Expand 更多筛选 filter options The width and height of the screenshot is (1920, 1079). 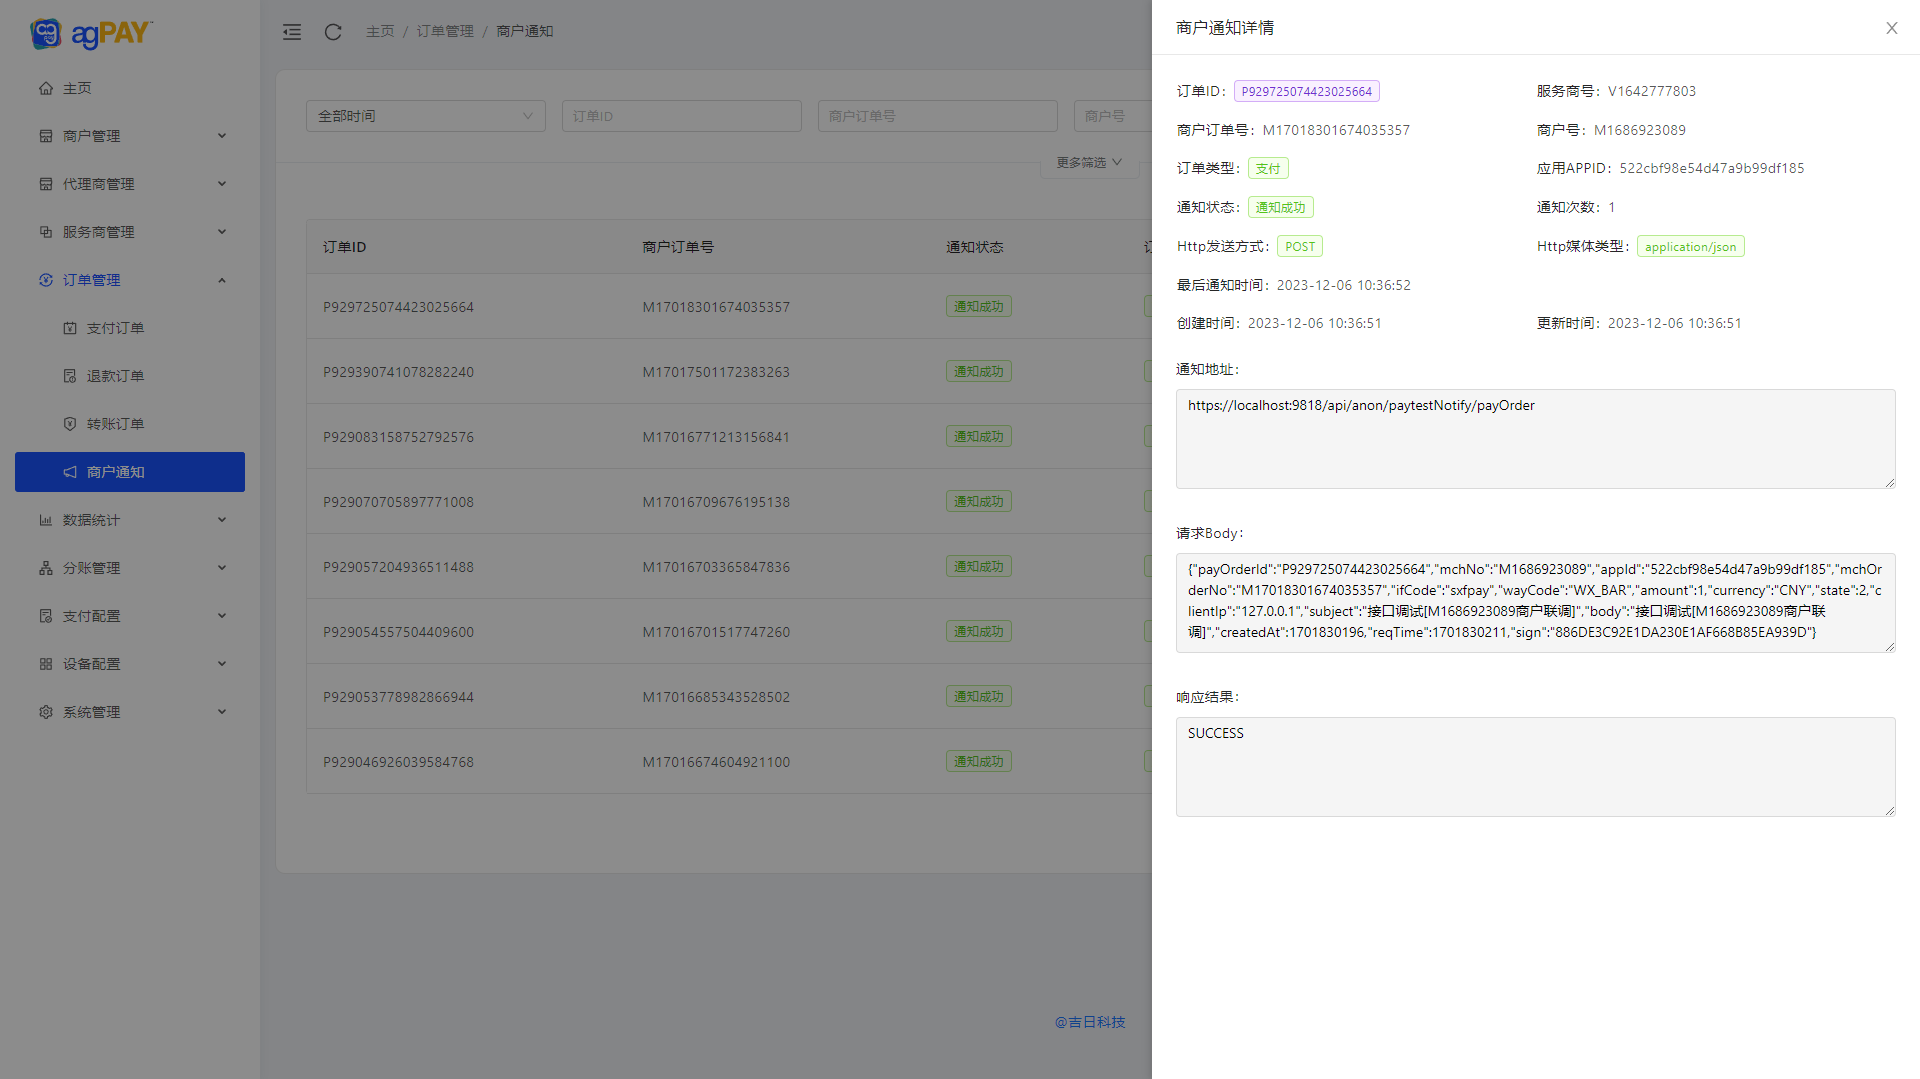pos(1089,162)
